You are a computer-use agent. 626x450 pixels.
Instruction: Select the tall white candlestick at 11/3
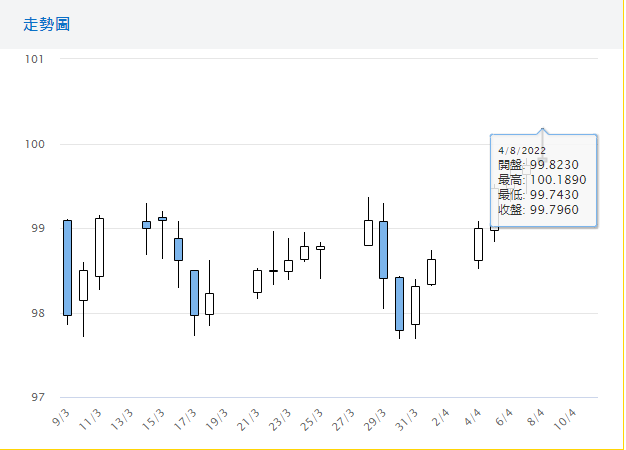point(99,247)
